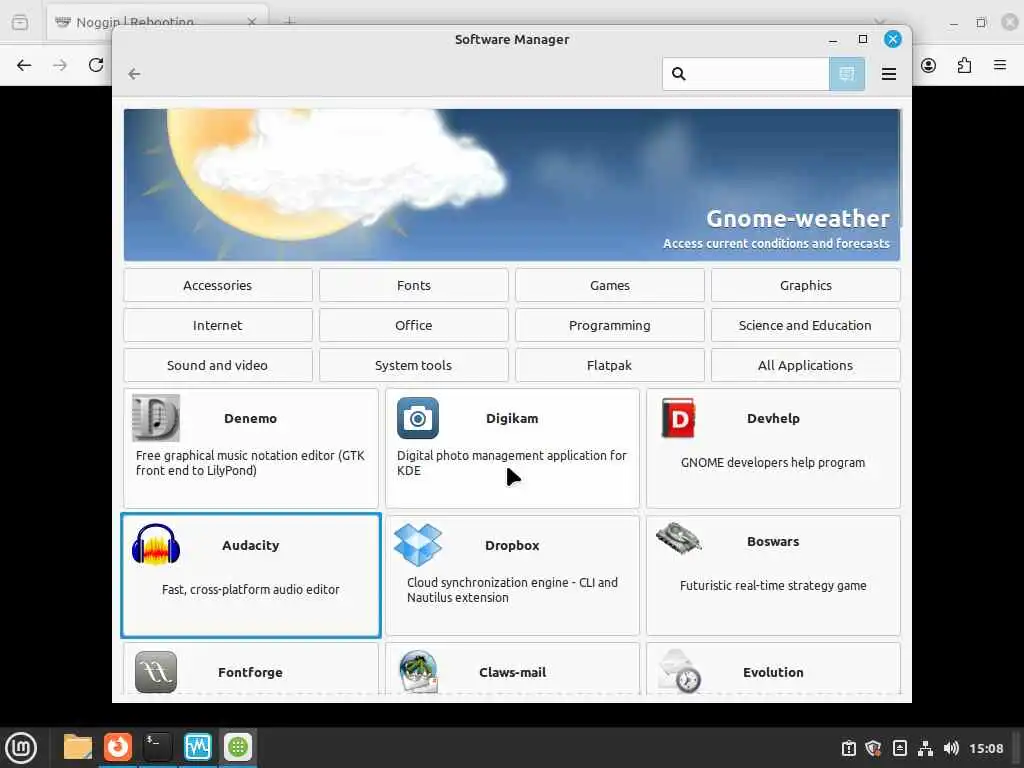This screenshot has width=1024, height=768.
Task: Open the volume tray icon
Action: (x=951, y=748)
